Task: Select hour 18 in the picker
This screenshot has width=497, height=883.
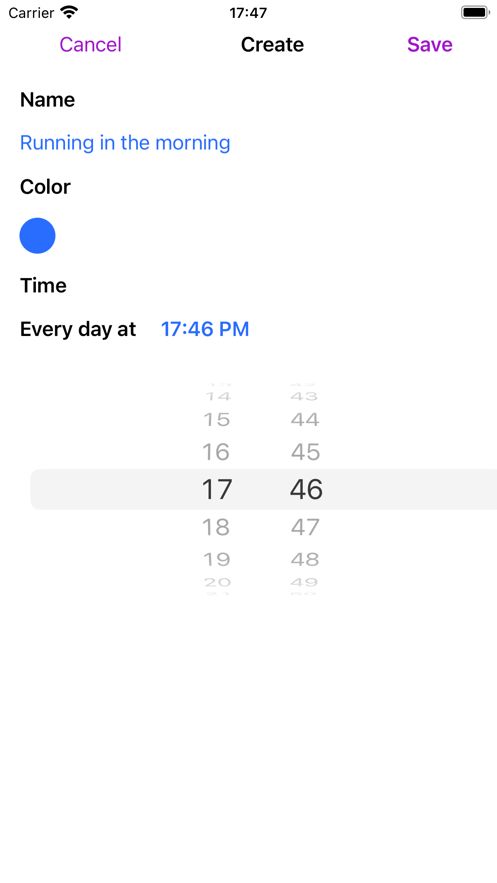Action: point(216,527)
